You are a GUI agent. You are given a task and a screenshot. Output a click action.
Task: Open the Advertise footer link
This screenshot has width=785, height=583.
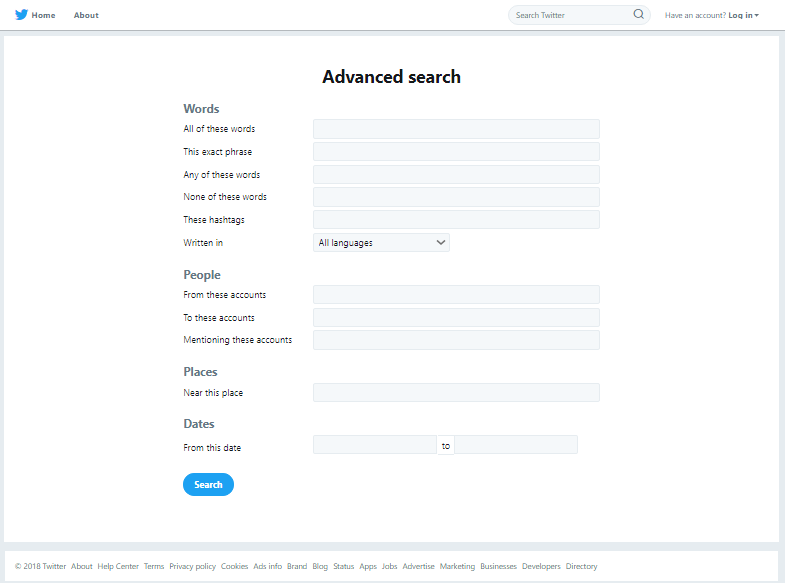point(419,566)
